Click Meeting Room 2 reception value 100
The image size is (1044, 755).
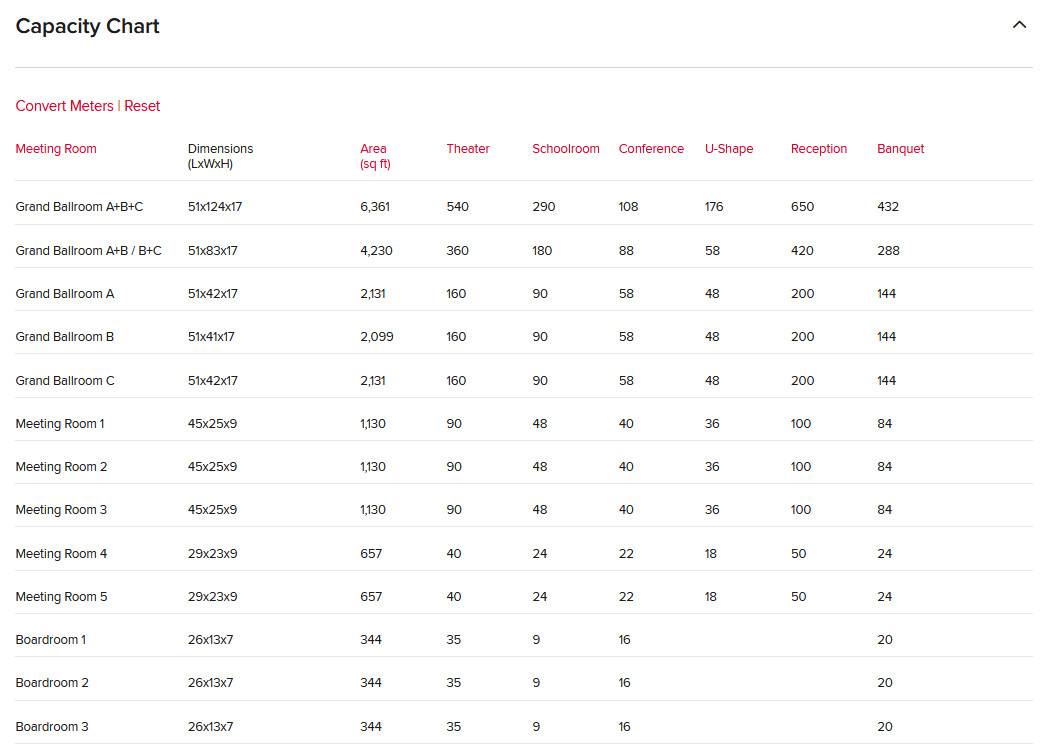coord(800,467)
